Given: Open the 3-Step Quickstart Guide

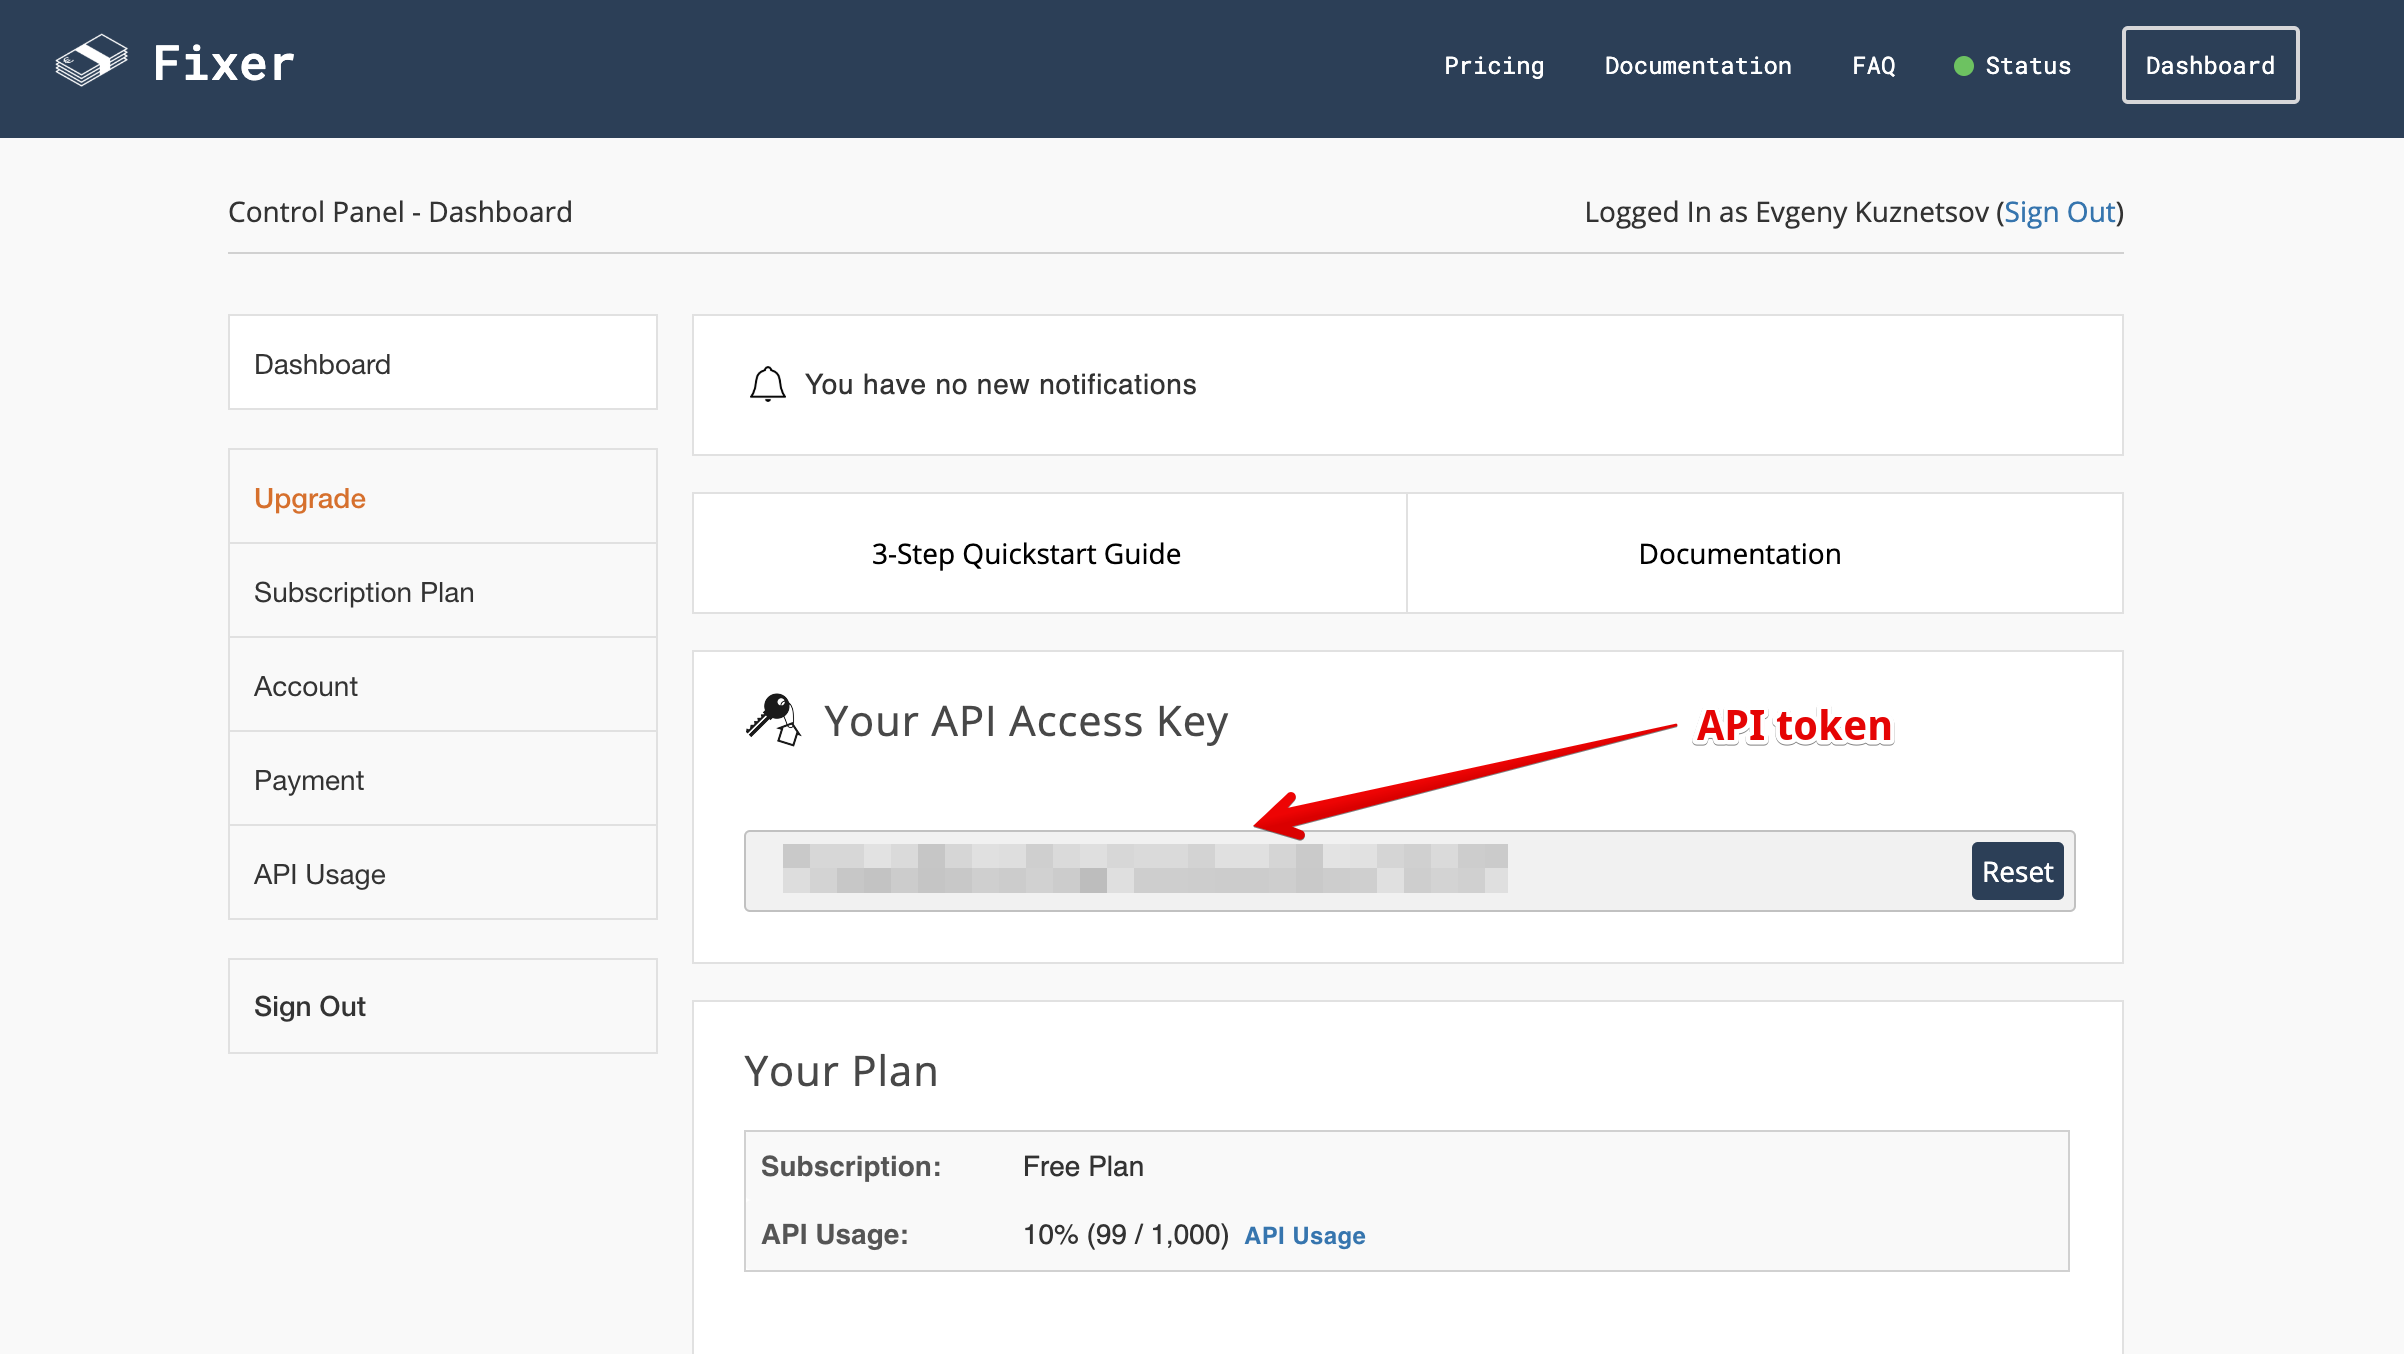Looking at the screenshot, I should [x=1050, y=553].
